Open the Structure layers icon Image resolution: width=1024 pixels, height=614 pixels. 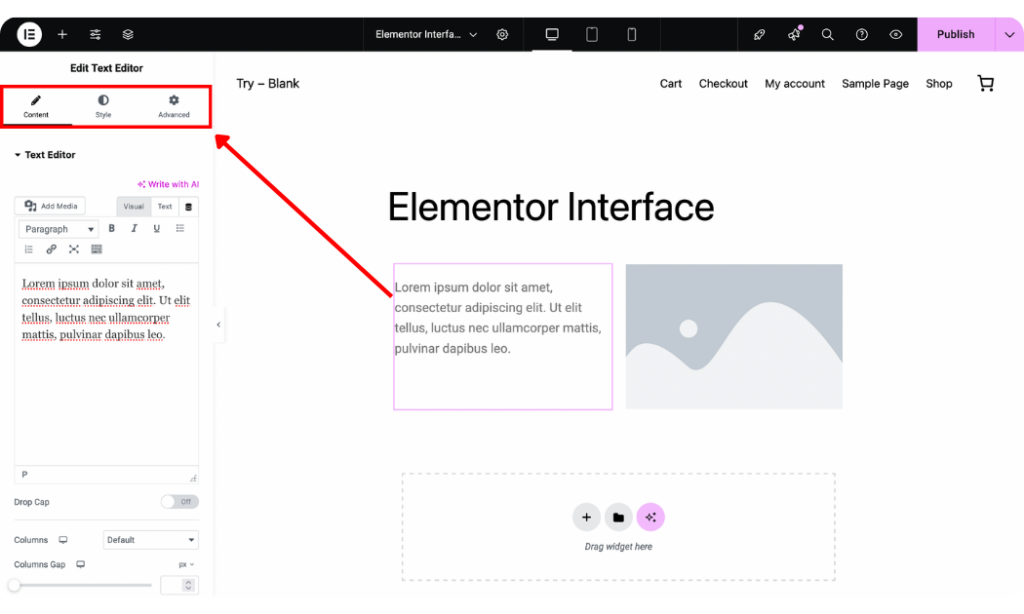pos(128,35)
